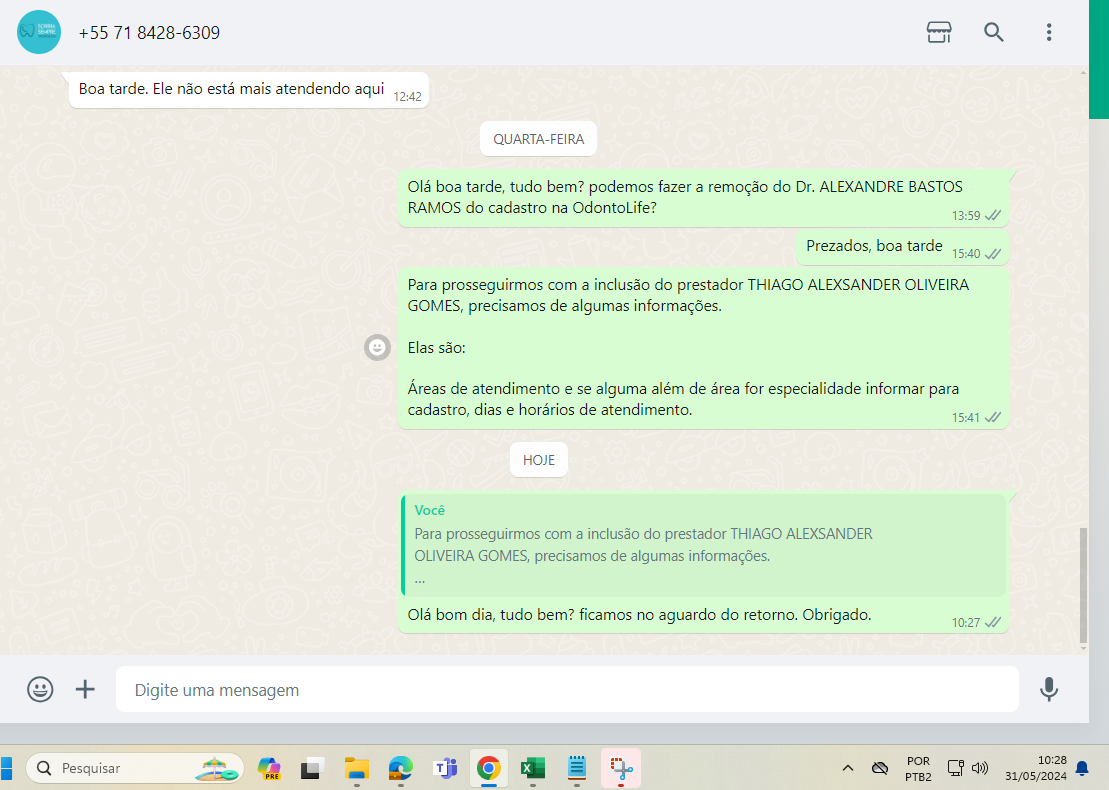Select the 'Prezados, boa tarde' message

tap(902, 248)
